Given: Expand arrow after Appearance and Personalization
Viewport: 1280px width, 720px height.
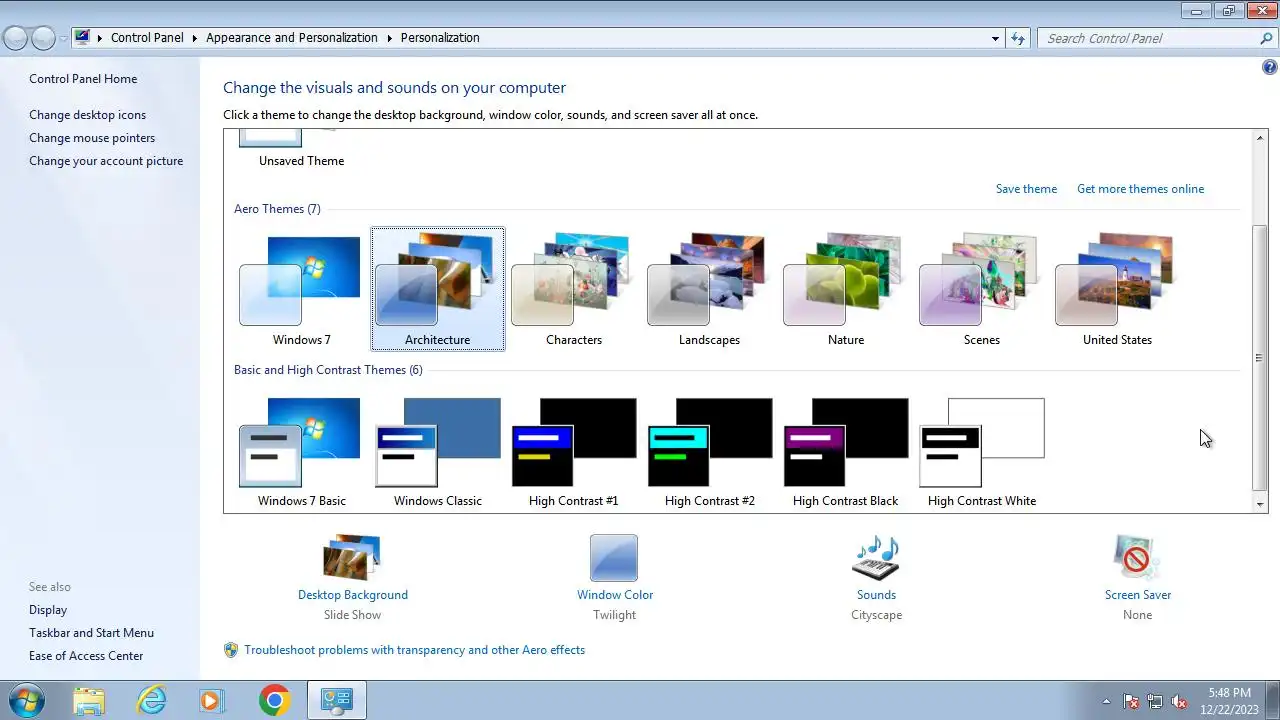Looking at the screenshot, I should click(389, 38).
